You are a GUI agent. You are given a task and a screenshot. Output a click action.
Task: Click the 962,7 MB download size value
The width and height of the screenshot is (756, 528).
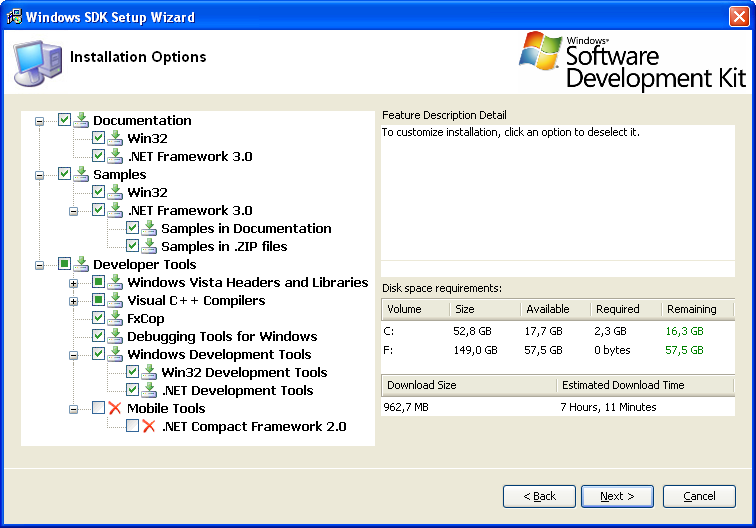[406, 407]
